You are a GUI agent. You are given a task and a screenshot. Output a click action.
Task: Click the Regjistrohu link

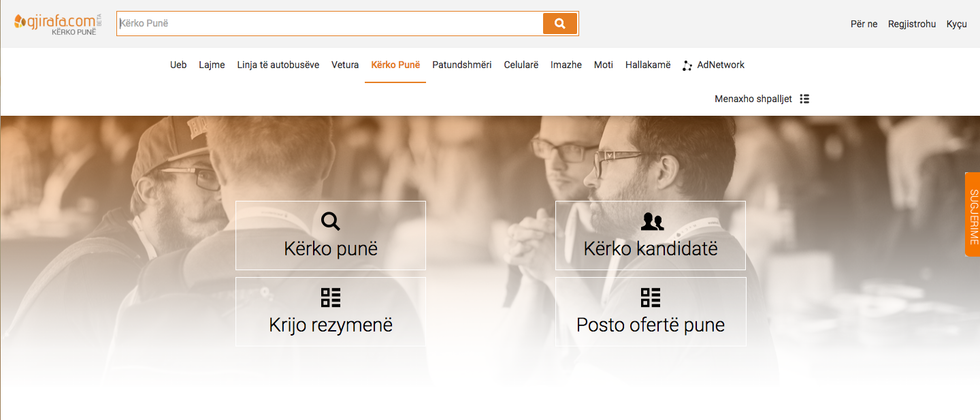pos(912,24)
